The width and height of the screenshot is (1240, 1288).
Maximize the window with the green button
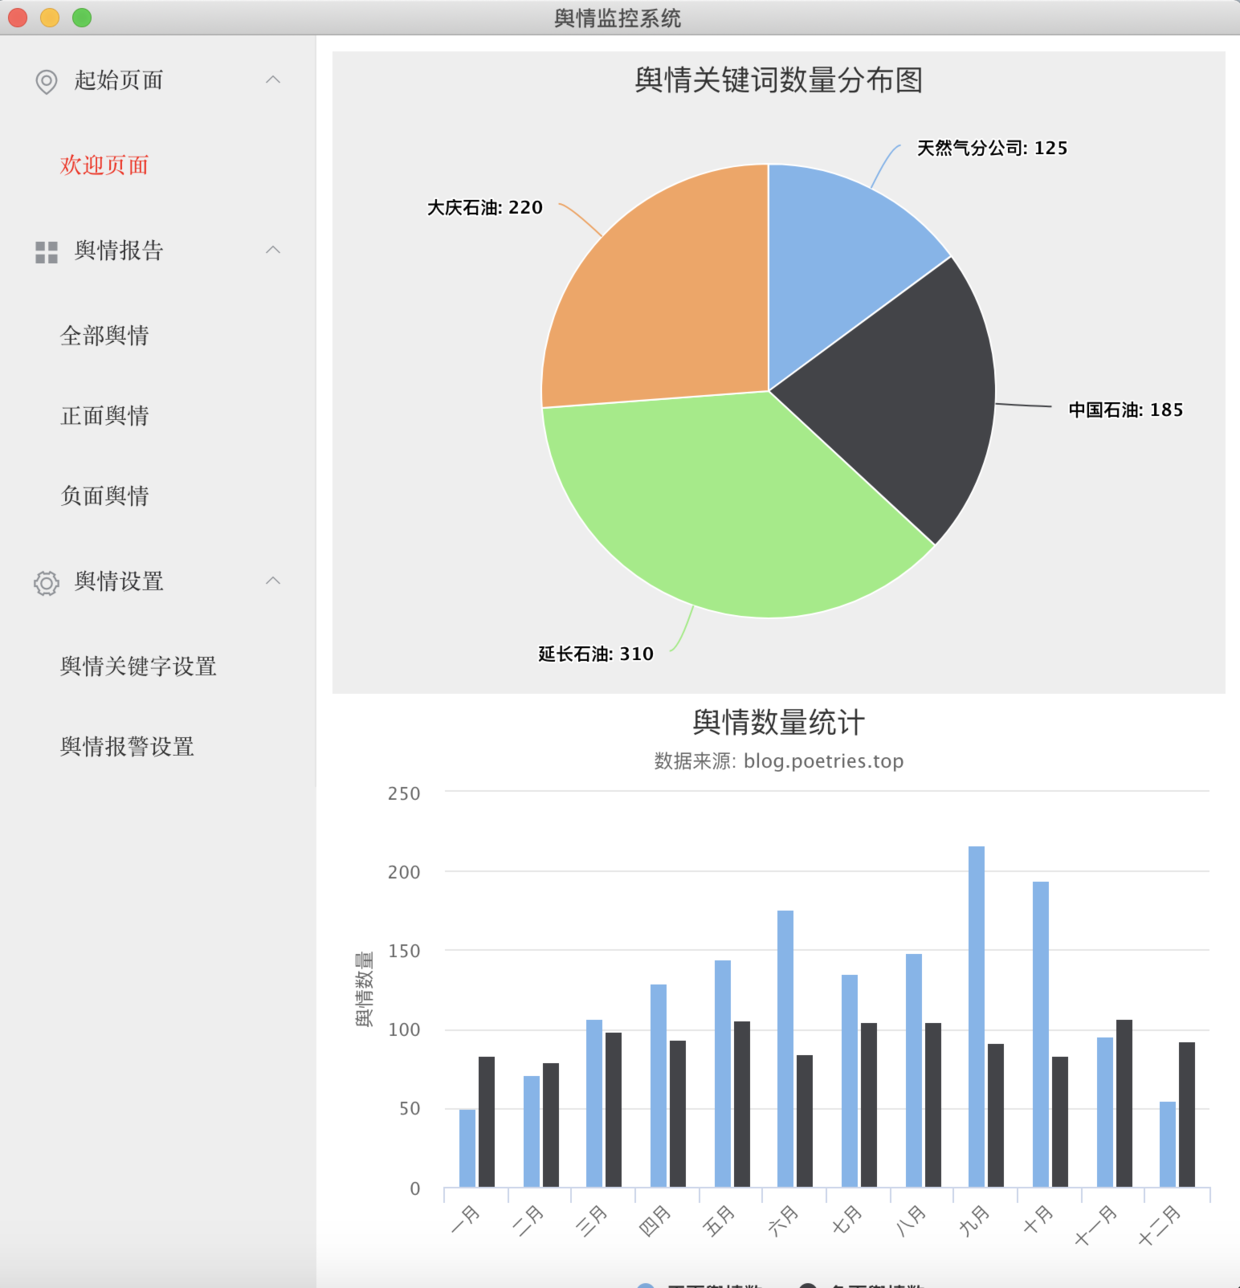[82, 17]
